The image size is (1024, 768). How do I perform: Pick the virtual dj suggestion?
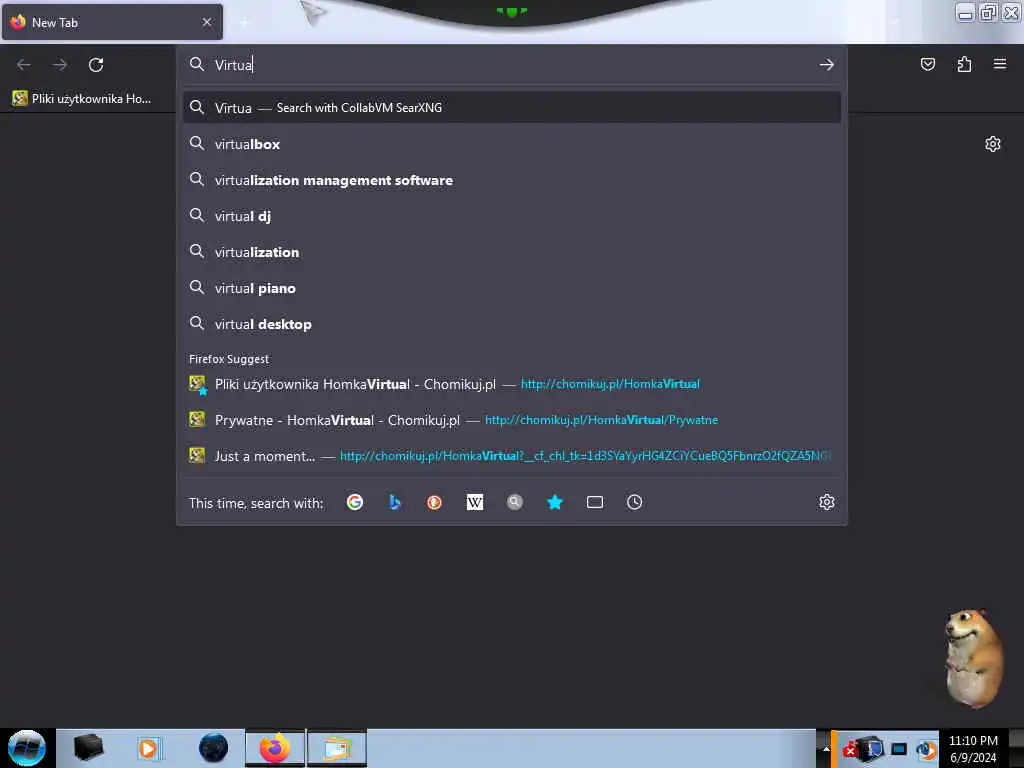[511, 216]
